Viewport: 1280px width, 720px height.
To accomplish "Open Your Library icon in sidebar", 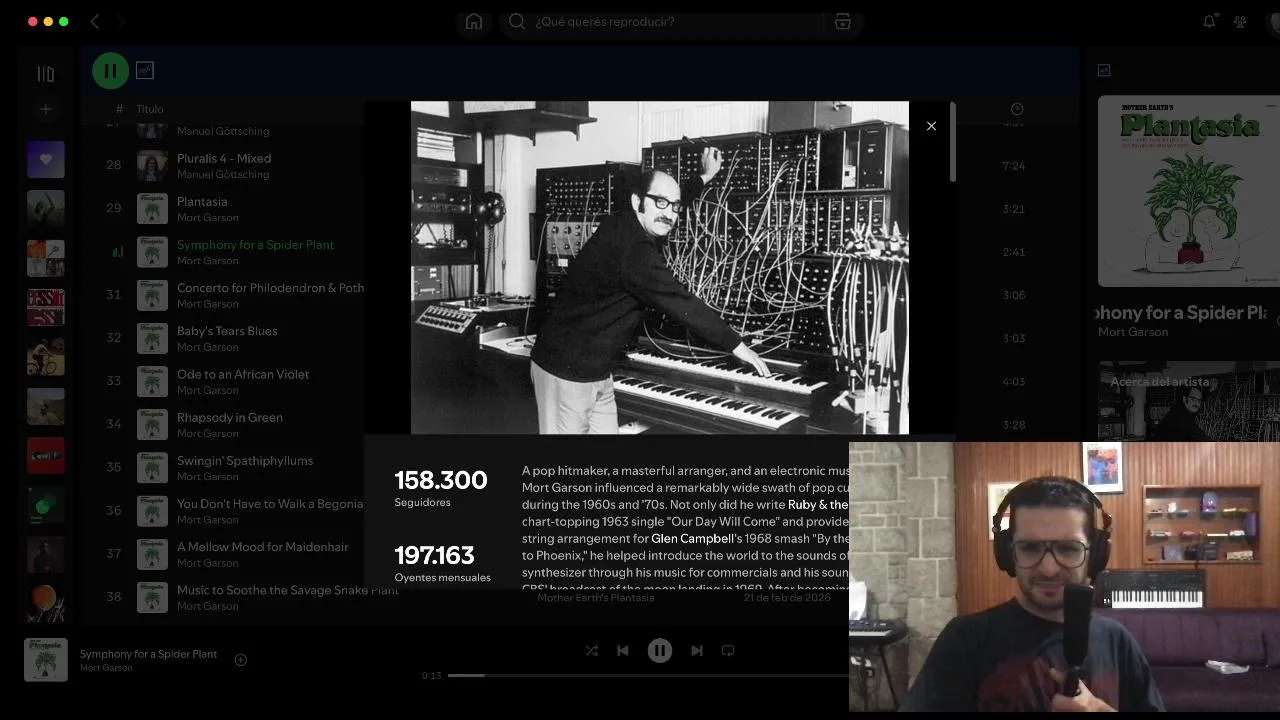I will tap(45, 74).
